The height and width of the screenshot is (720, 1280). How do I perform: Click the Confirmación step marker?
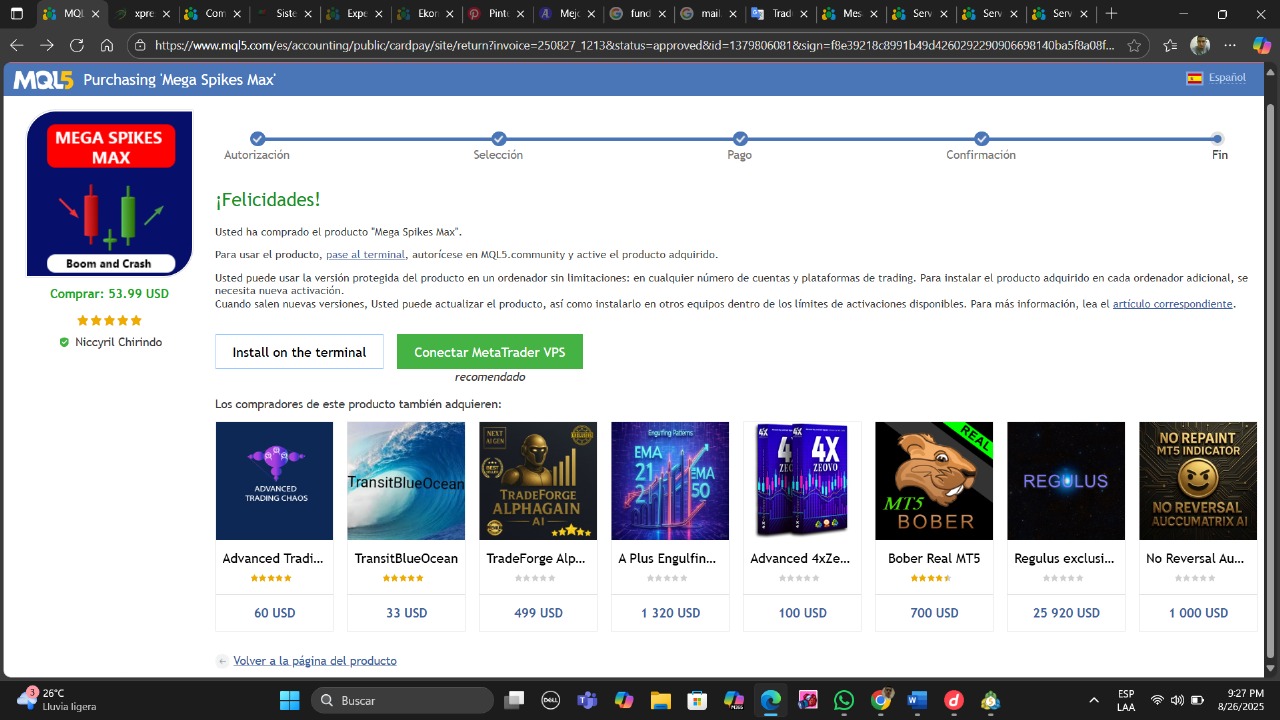982,139
